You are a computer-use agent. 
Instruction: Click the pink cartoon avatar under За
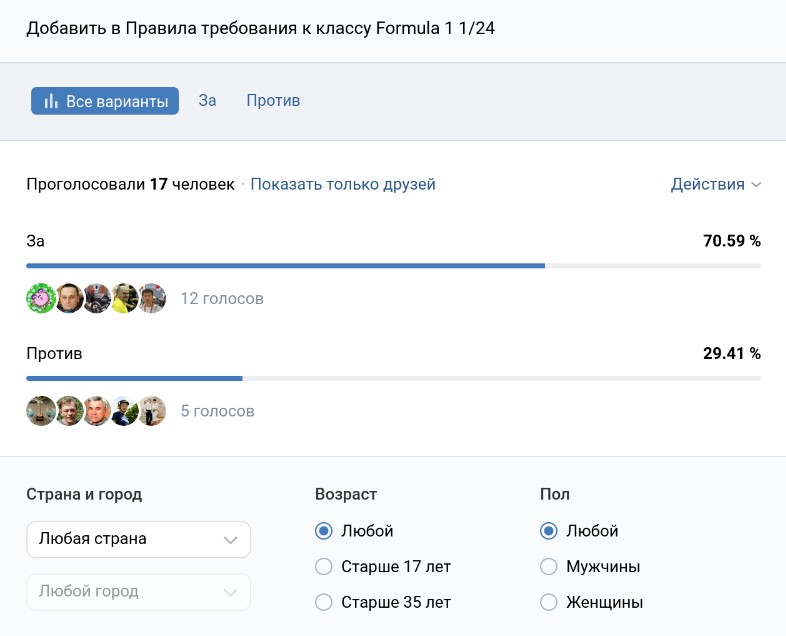point(40,298)
